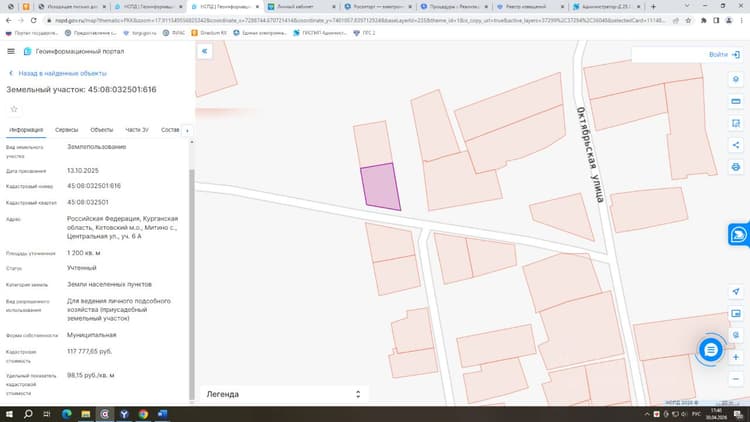Add parcel to favorites with star icon
The image size is (750, 422).
coord(14,110)
